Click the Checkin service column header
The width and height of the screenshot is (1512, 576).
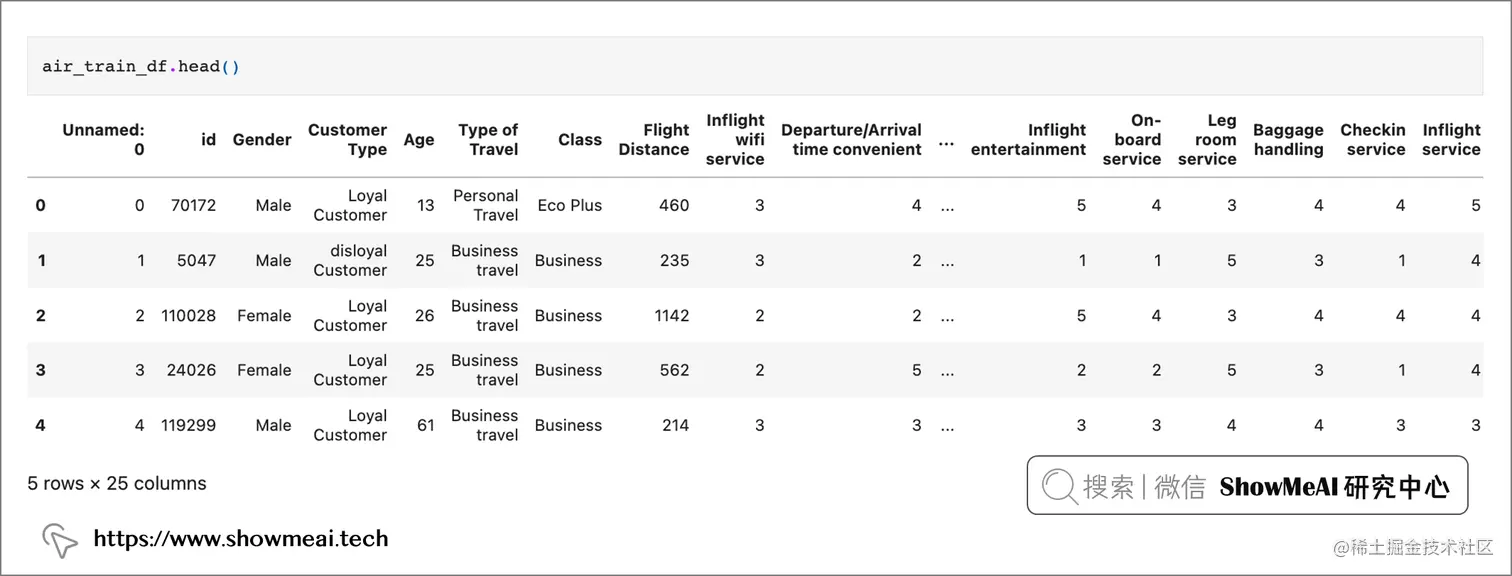(x=1373, y=140)
